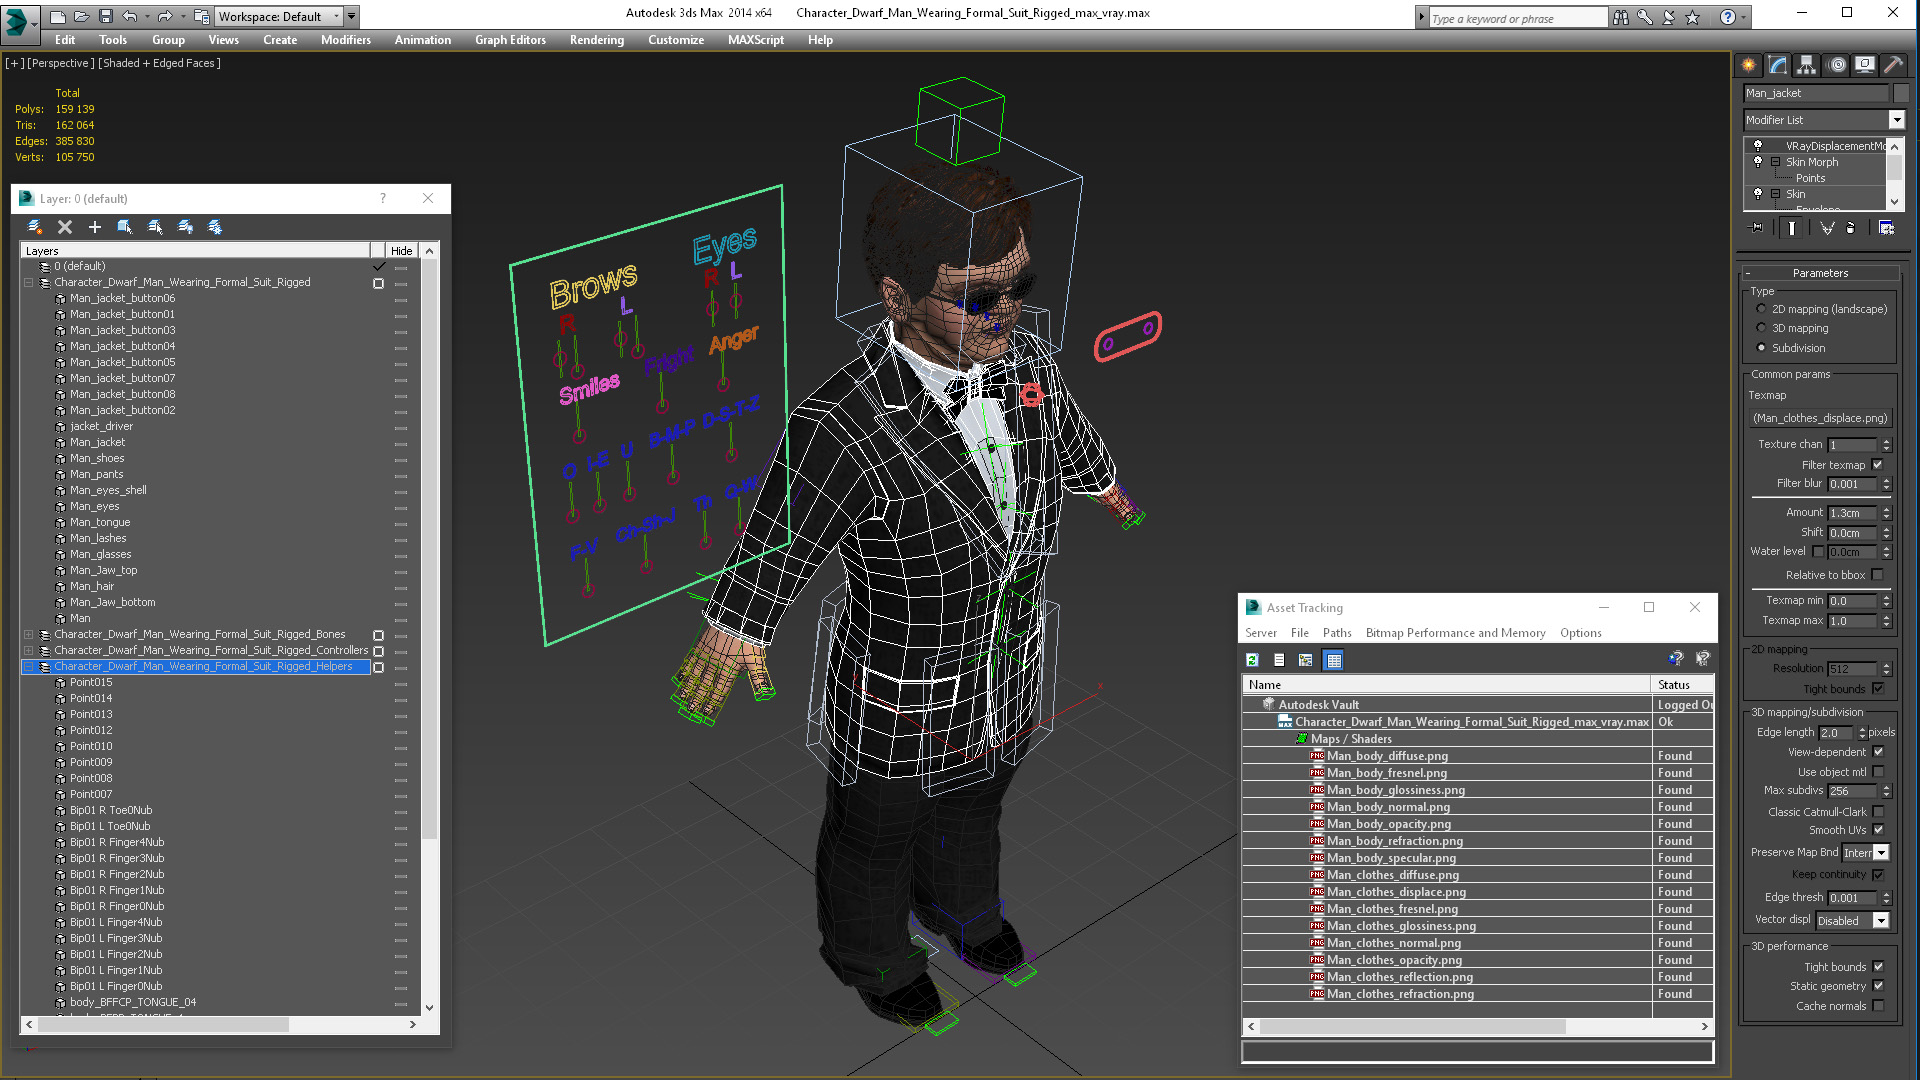Image resolution: width=1920 pixels, height=1080 pixels.
Task: Click the New Scene icon in quick access toolbar
Action: pos(57,16)
